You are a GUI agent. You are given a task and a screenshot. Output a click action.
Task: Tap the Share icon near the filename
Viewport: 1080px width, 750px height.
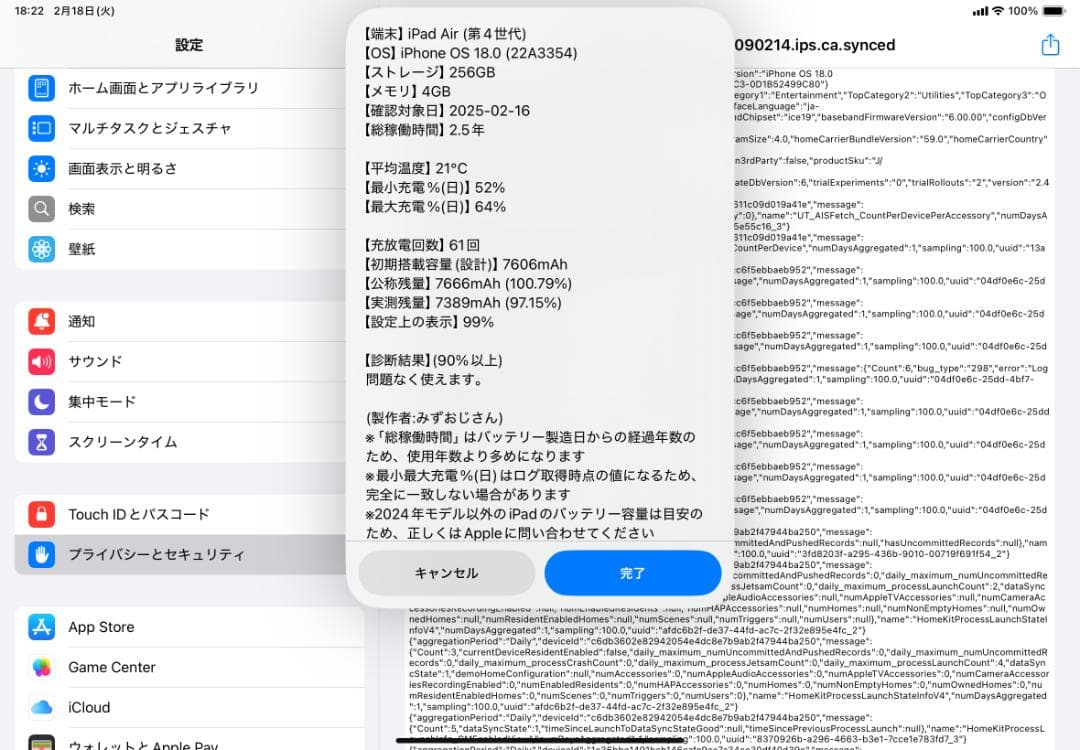1049,44
